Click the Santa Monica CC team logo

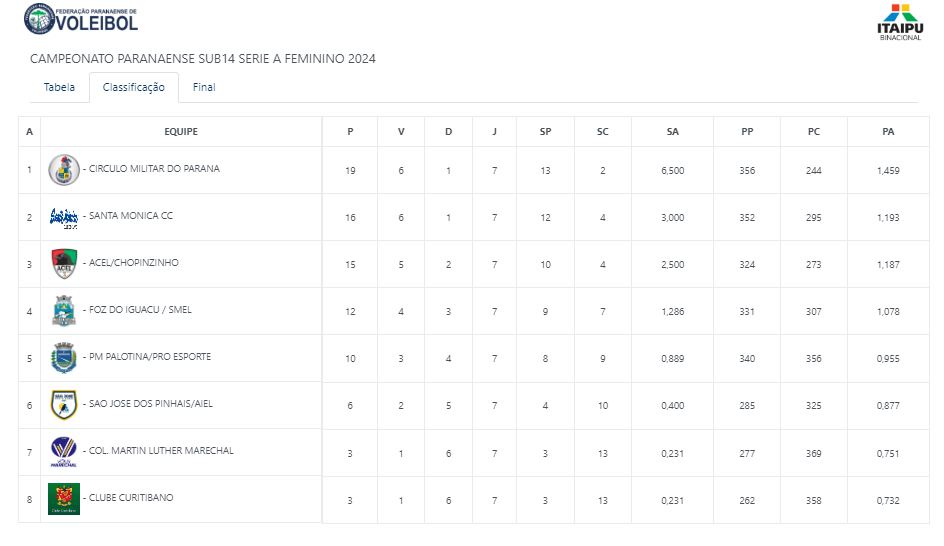(64, 217)
